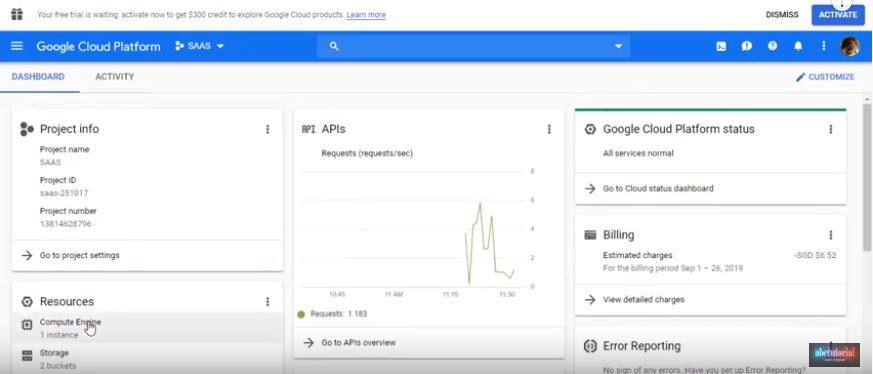Open the user account avatar
This screenshot has height=374, width=873.
pyautogui.click(x=850, y=46)
